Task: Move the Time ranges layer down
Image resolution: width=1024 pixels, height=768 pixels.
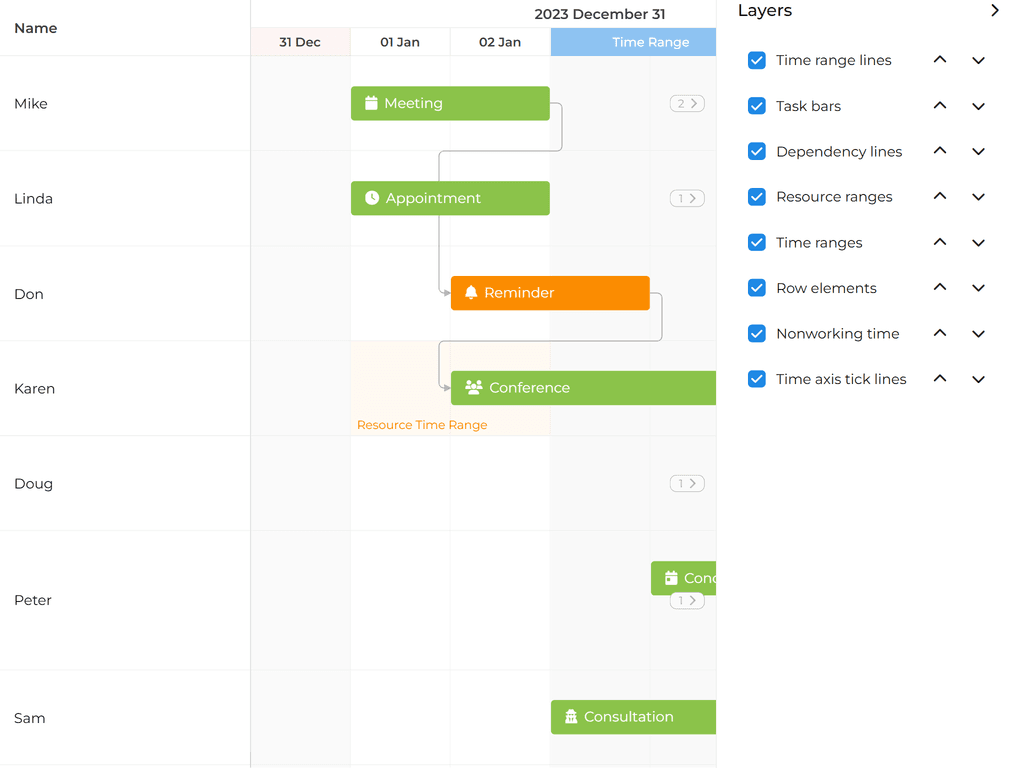Action: [x=978, y=242]
